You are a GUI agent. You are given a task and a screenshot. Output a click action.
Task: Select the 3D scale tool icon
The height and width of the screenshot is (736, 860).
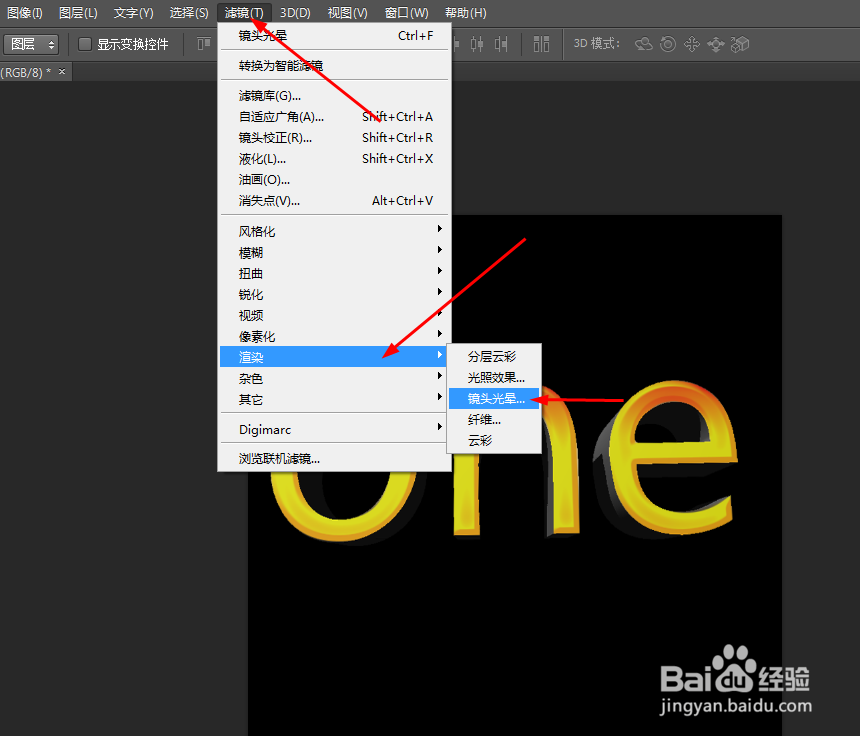pos(739,44)
